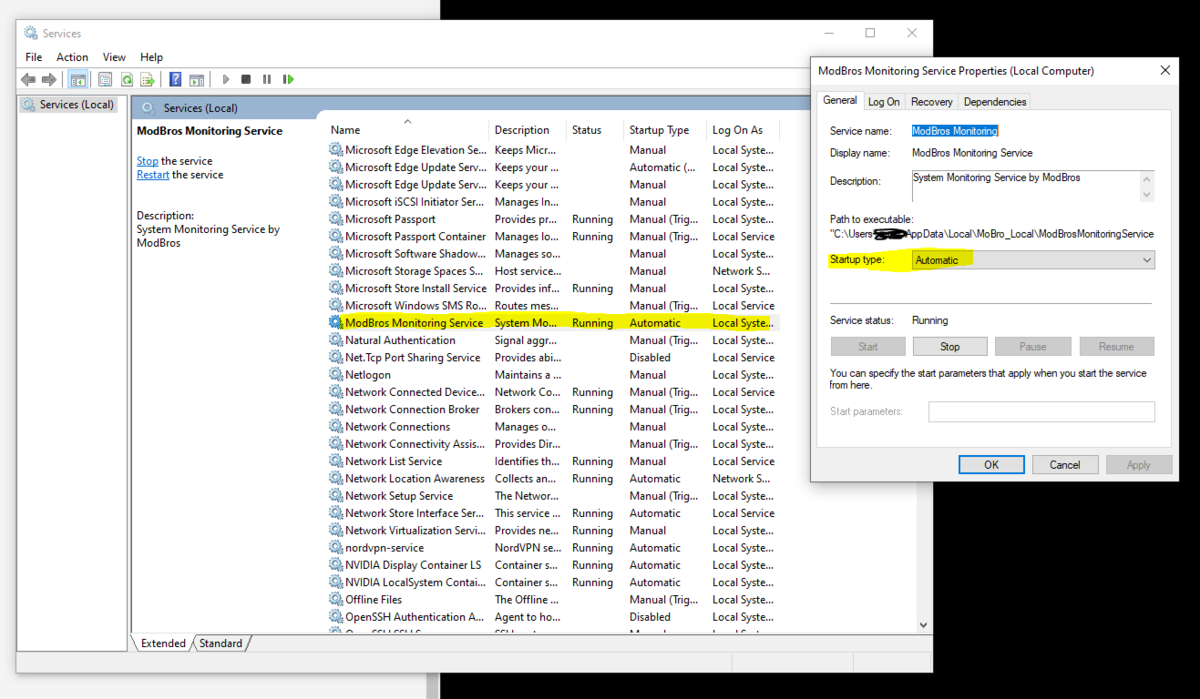The image size is (1200, 699).
Task: Click the green Refresh toolbar icon
Action: [127, 79]
